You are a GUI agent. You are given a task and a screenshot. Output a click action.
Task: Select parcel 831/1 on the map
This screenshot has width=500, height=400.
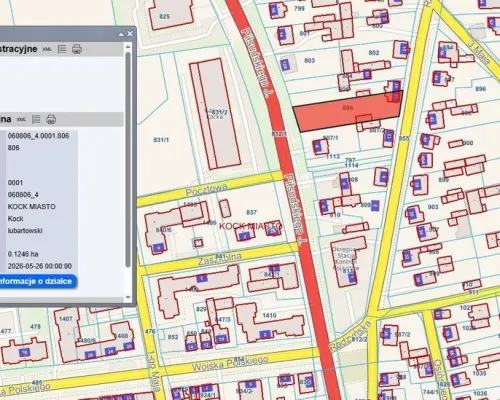[x=161, y=140]
